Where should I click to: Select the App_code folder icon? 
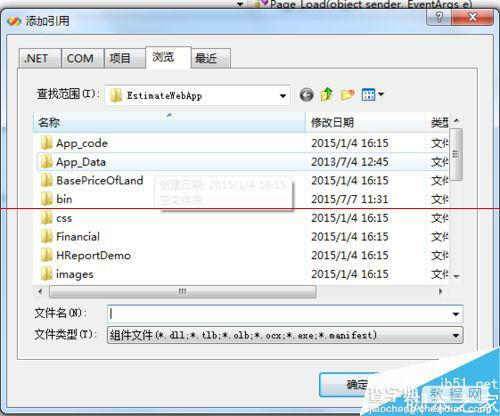click(x=46, y=143)
